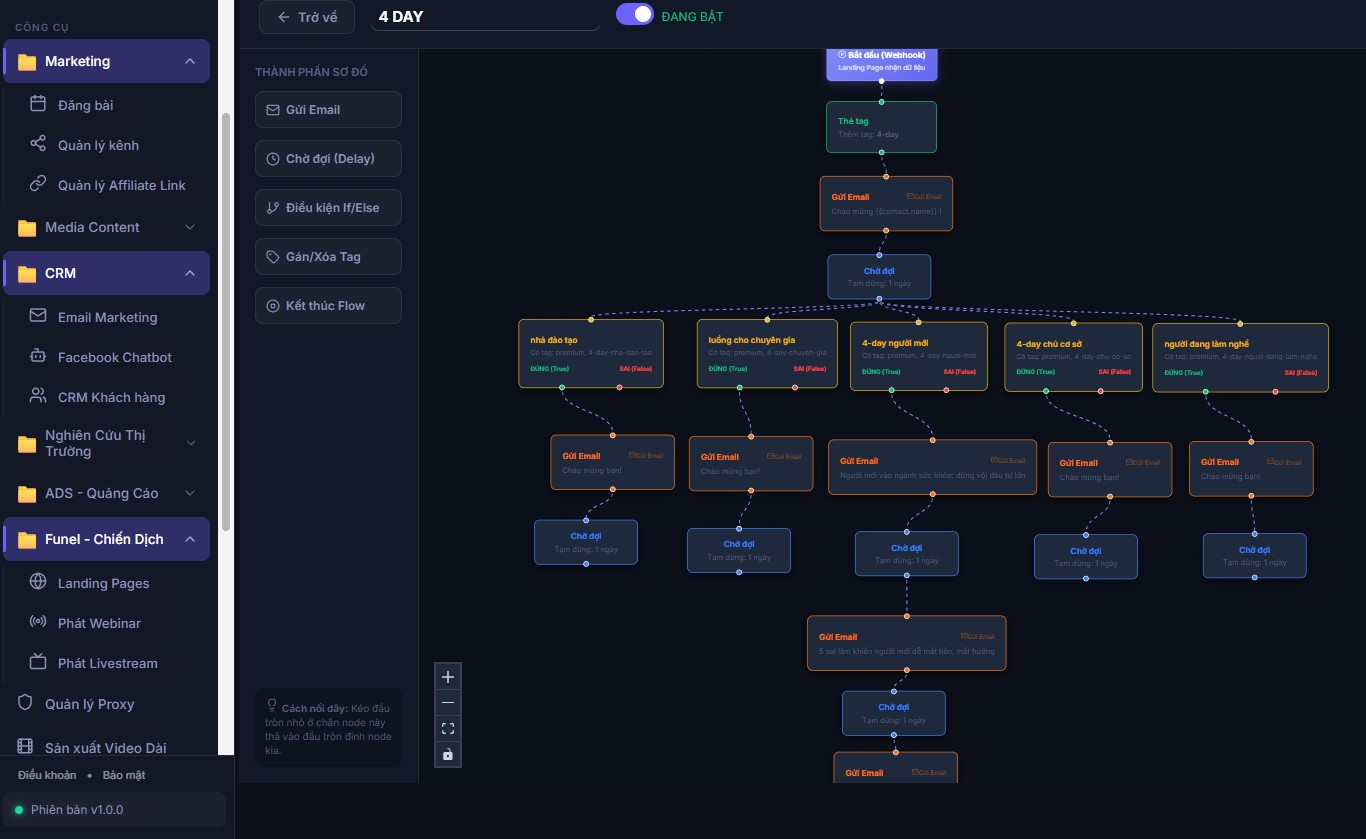Open the Đăng bài menu item
This screenshot has width=1366, height=839.
point(113,105)
